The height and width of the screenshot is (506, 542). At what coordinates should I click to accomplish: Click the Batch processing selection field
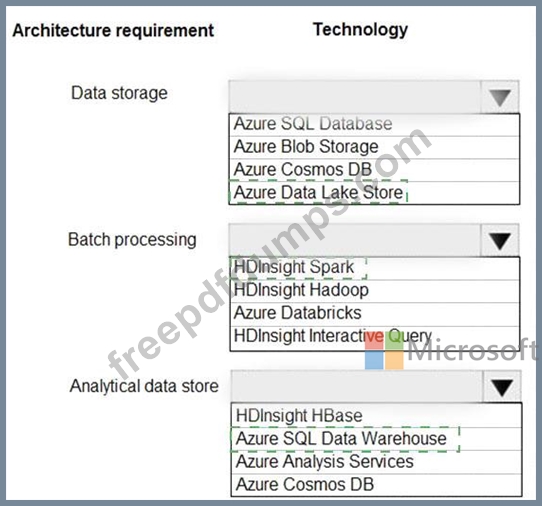pyautogui.click(x=355, y=240)
